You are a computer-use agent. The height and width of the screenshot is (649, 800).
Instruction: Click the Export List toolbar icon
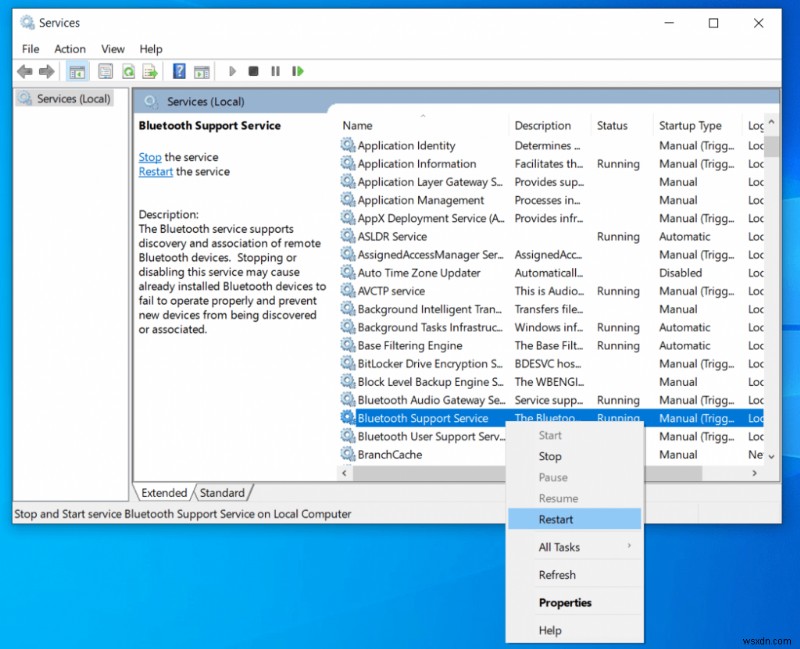(x=150, y=71)
